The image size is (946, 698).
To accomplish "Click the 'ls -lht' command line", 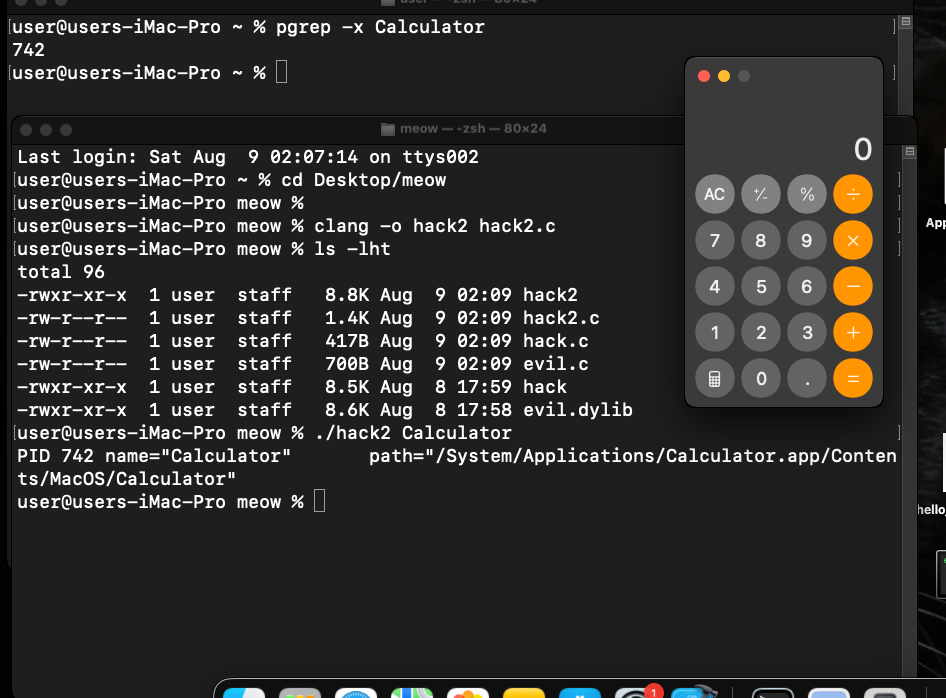I will point(352,249).
